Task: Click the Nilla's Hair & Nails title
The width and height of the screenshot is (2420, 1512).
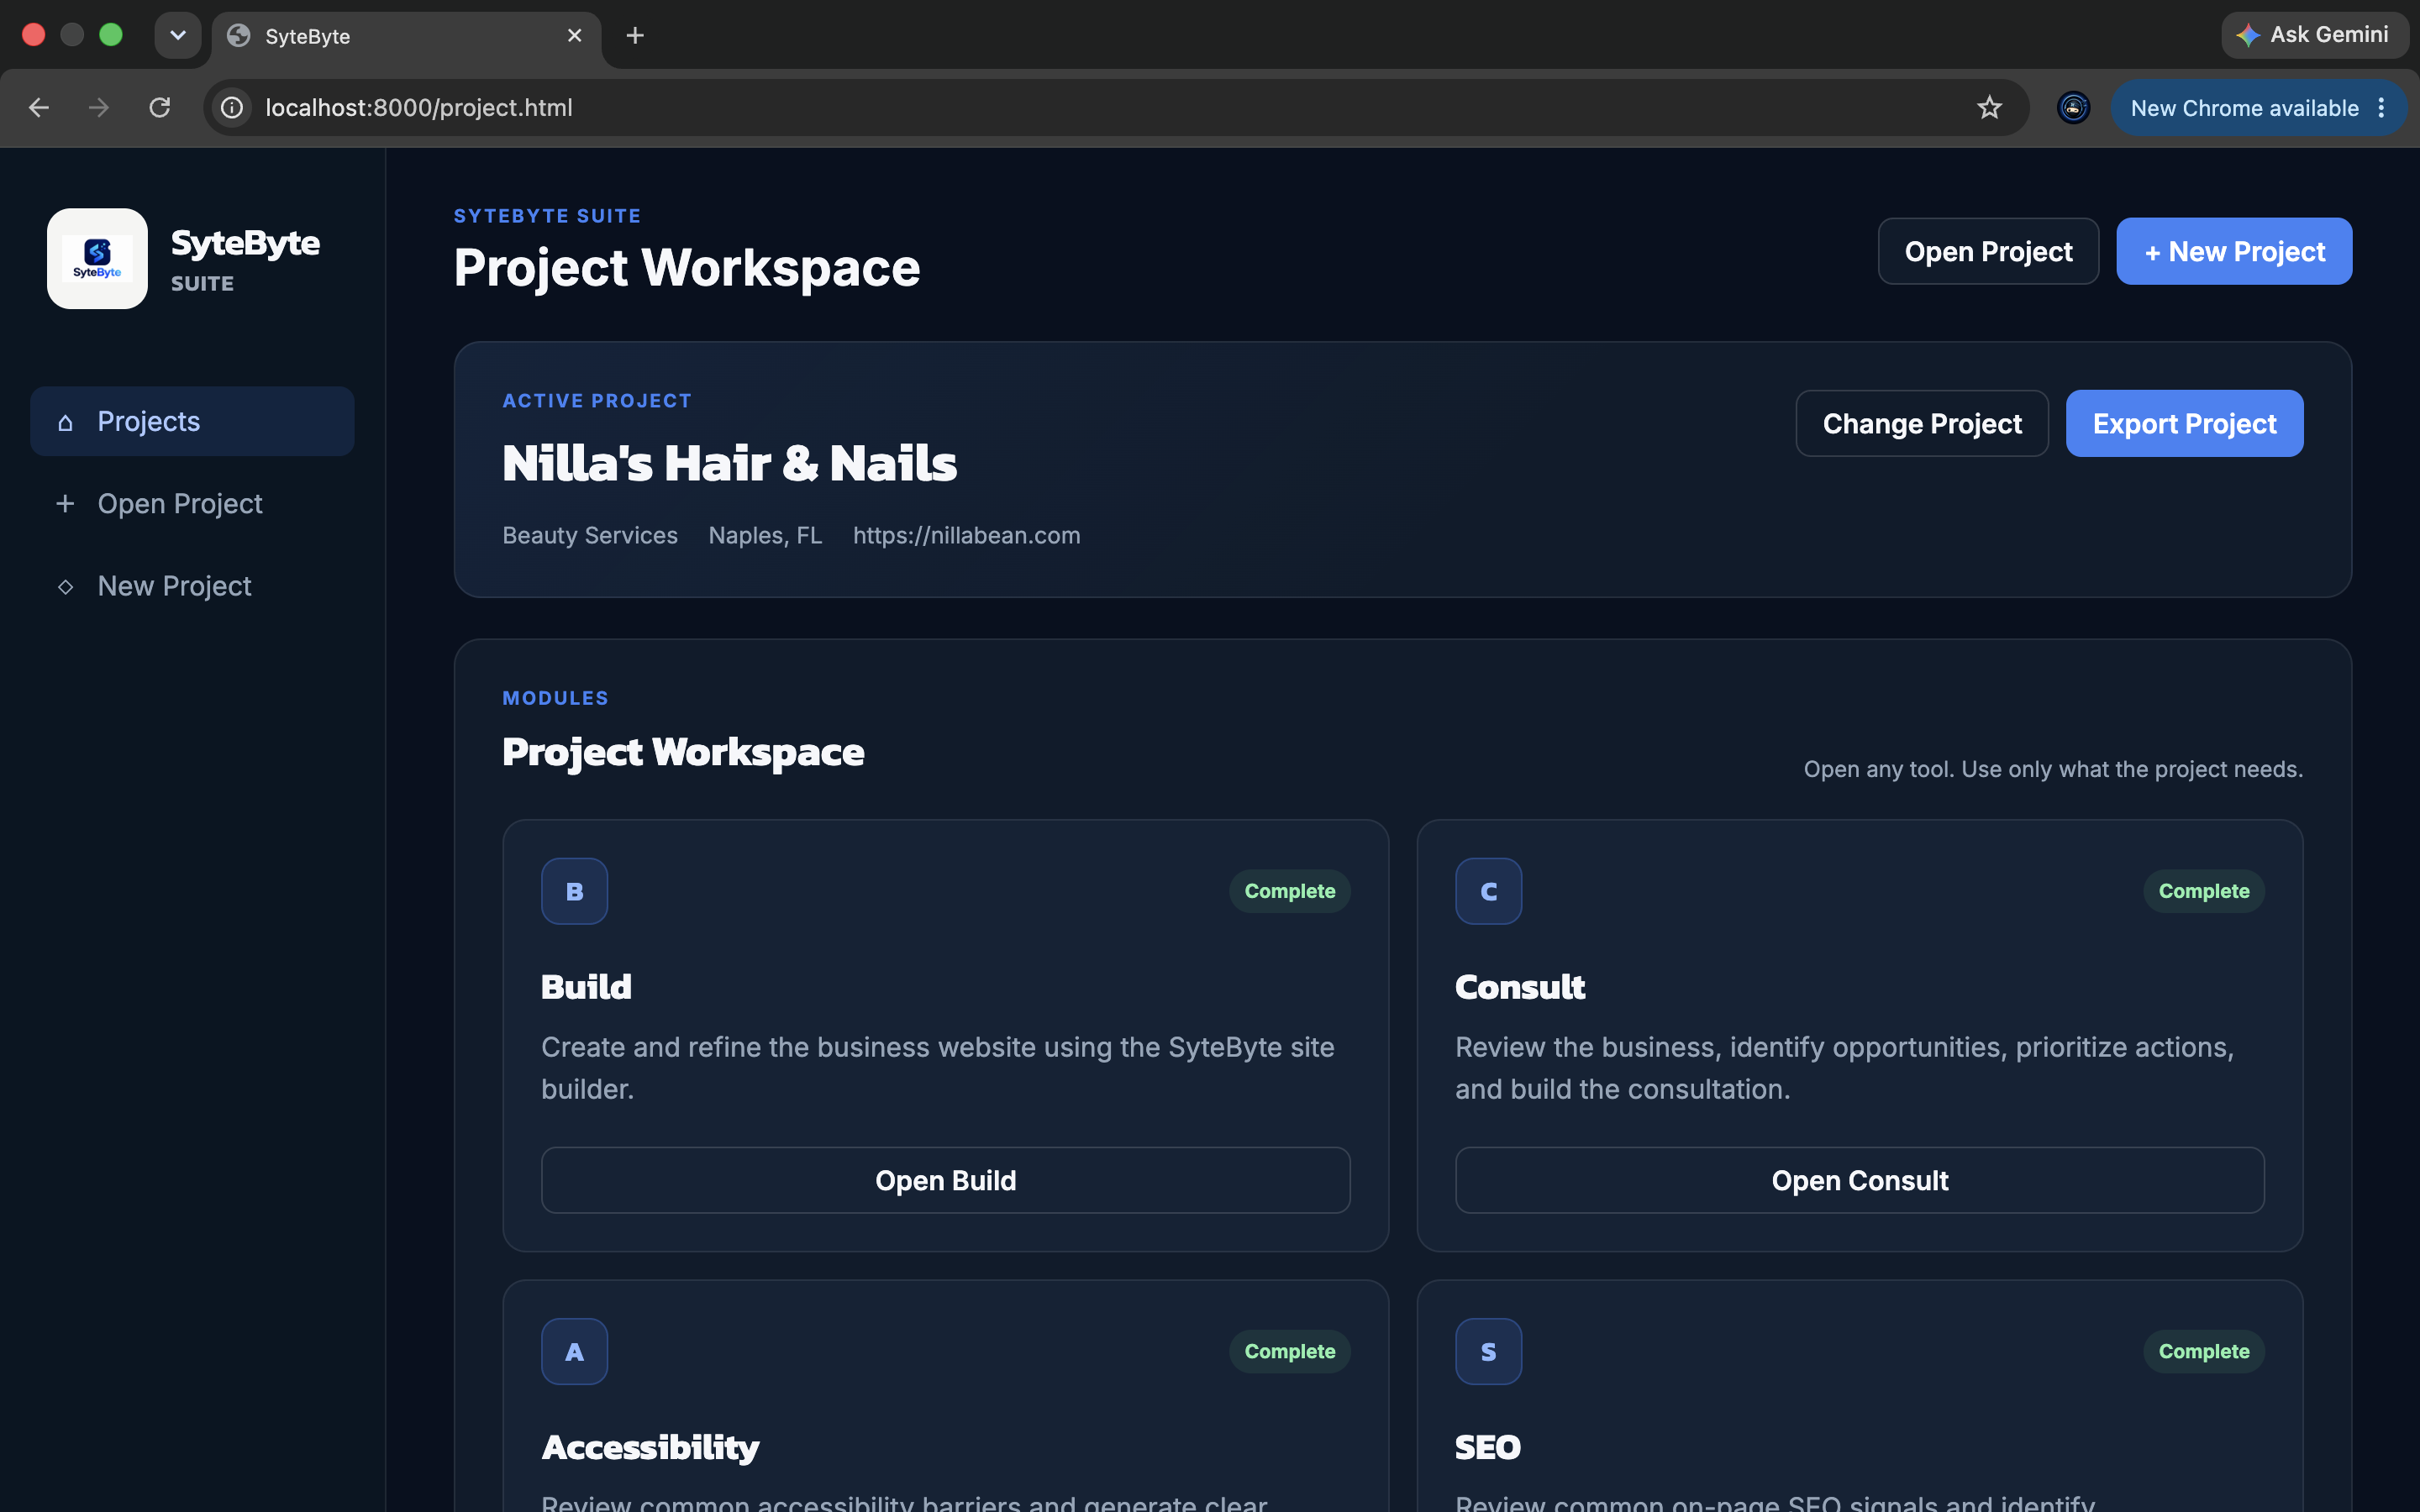Action: (729, 463)
